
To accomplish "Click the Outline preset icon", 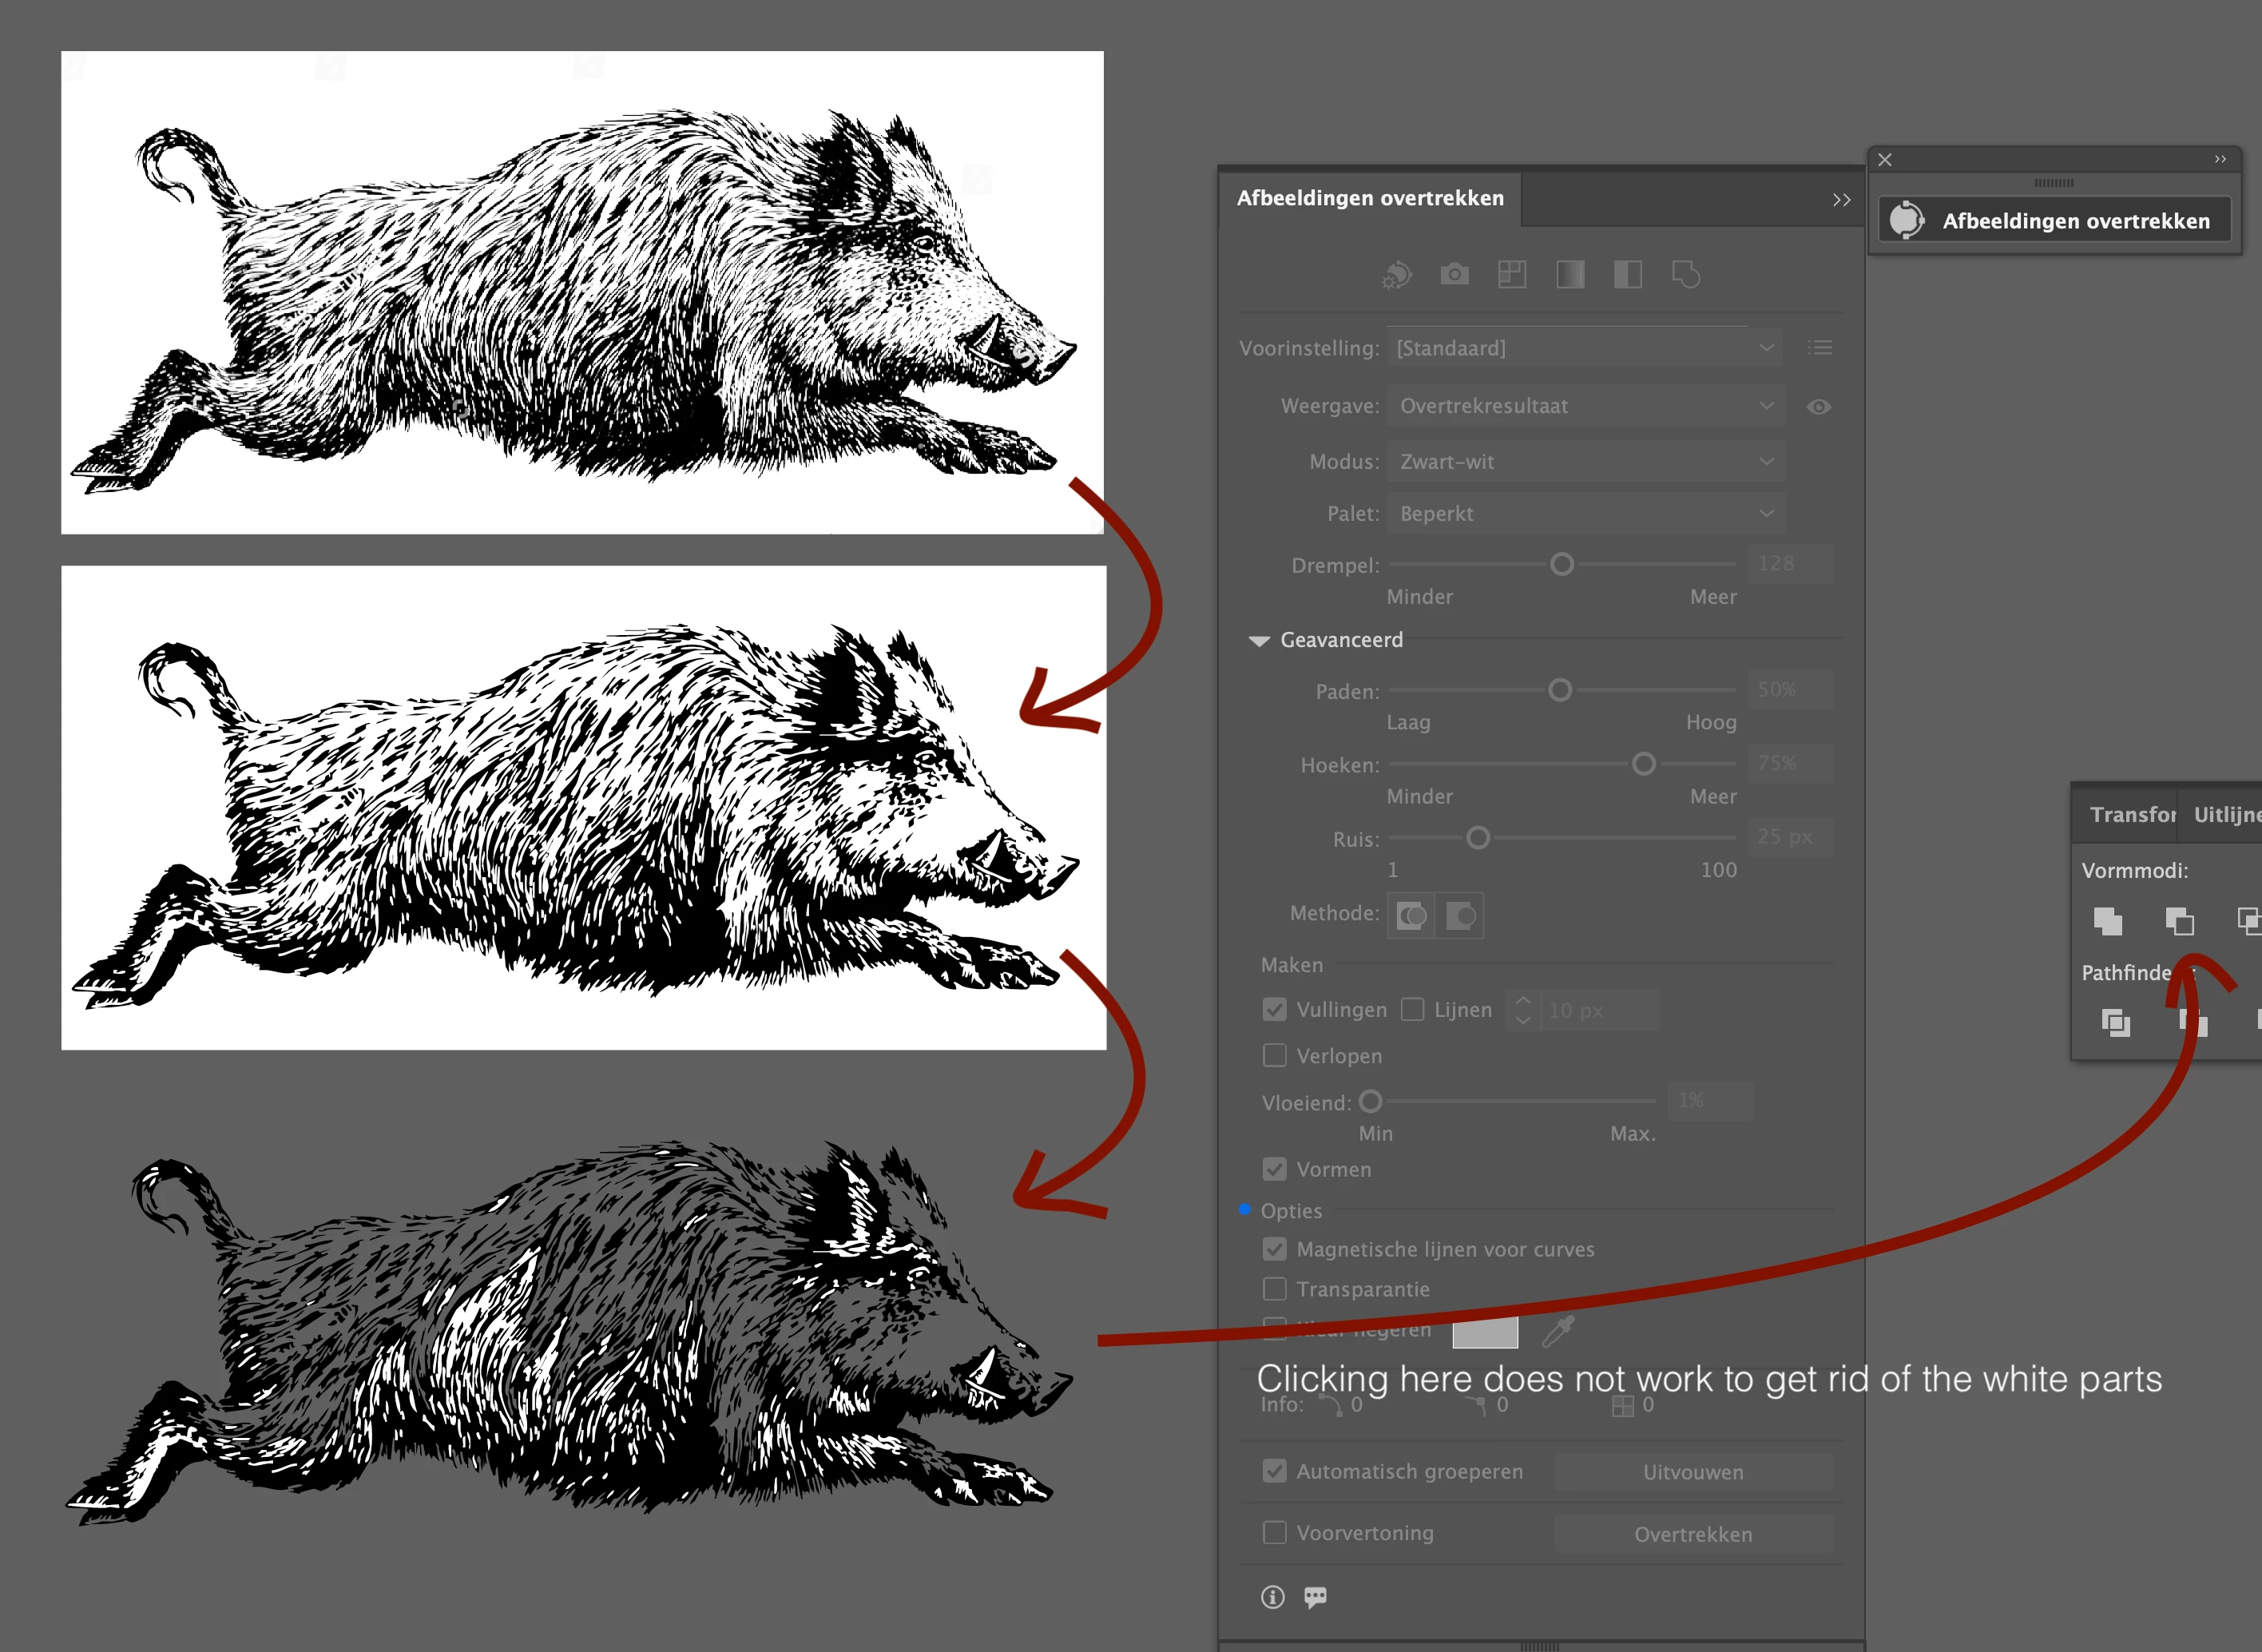I will (x=1686, y=274).
